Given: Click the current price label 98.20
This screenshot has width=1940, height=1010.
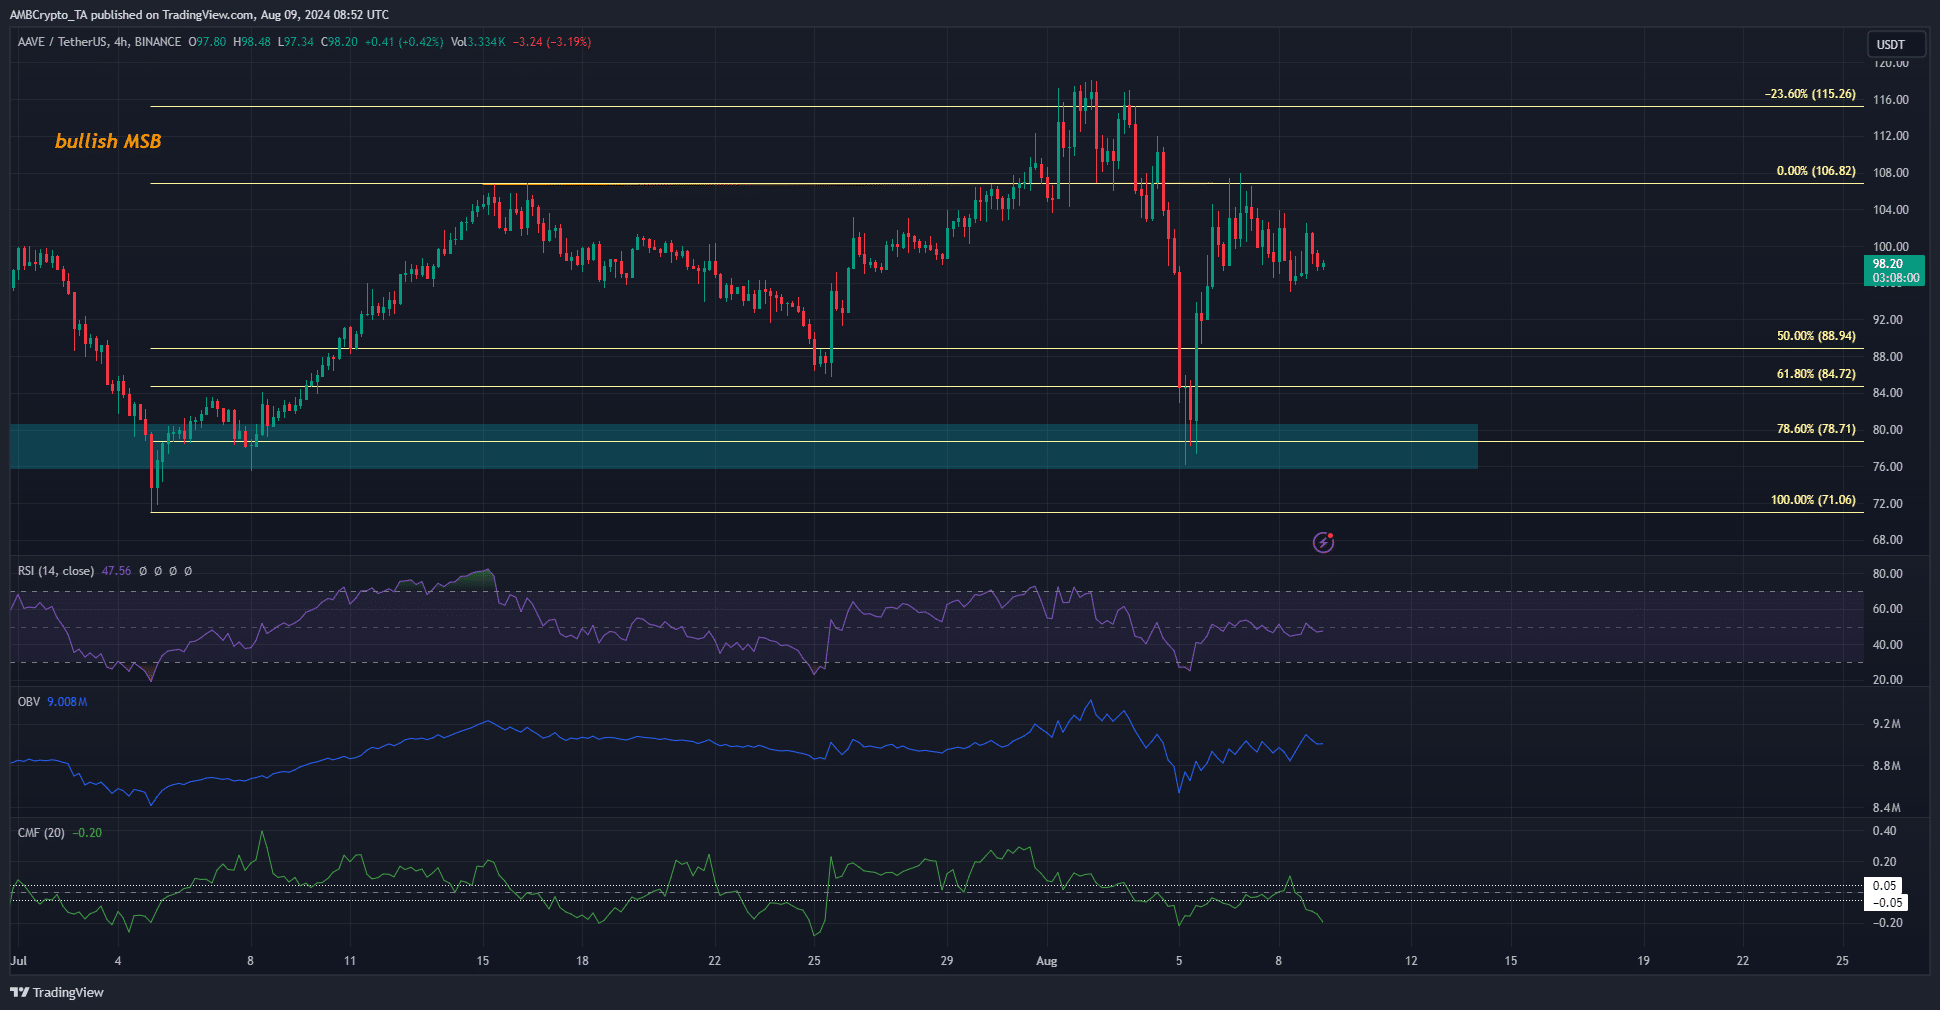Looking at the screenshot, I should pos(1894,271).
